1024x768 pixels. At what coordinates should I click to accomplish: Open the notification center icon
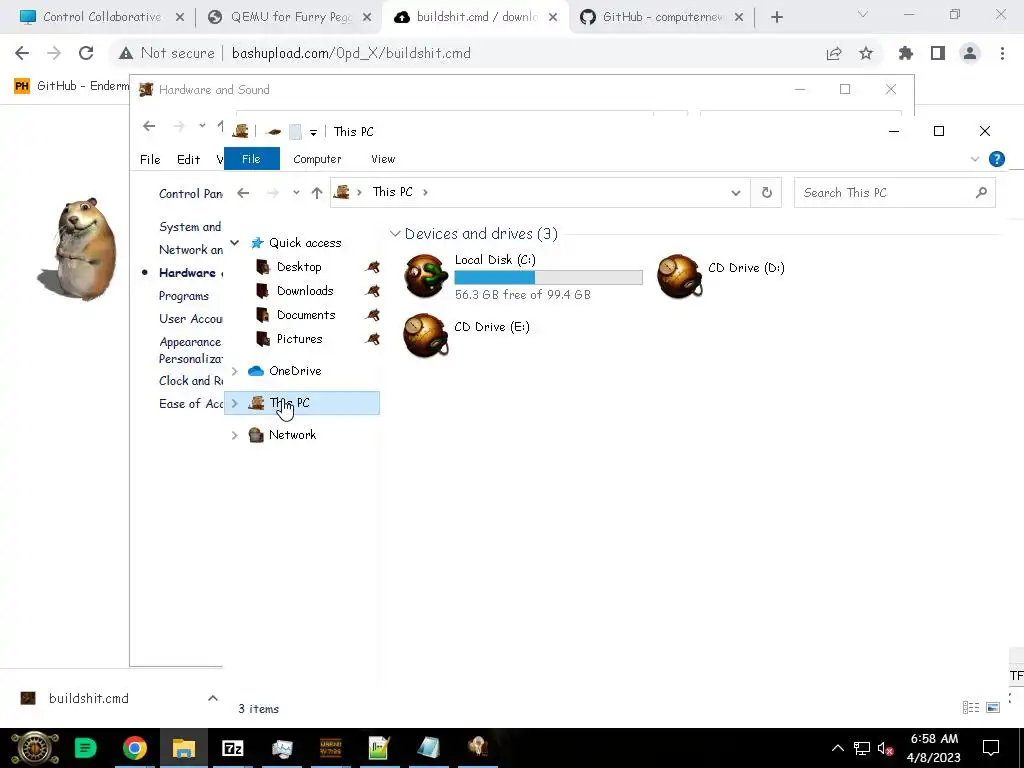[x=991, y=748]
